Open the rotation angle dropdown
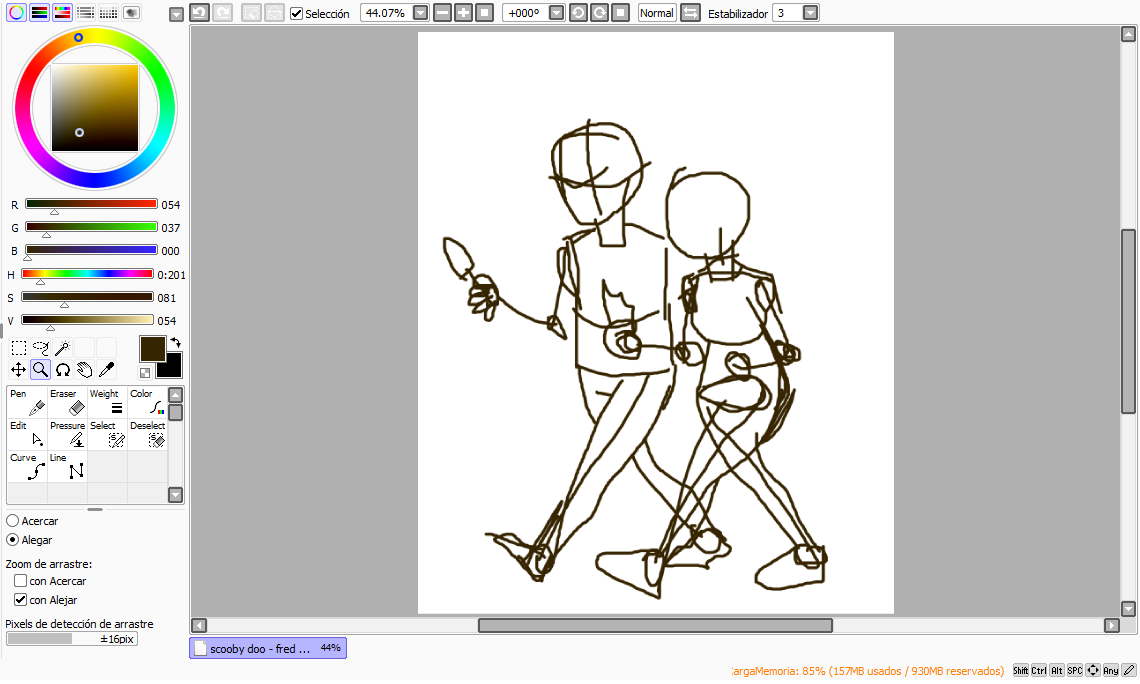The height and width of the screenshot is (684, 1140). pos(556,13)
